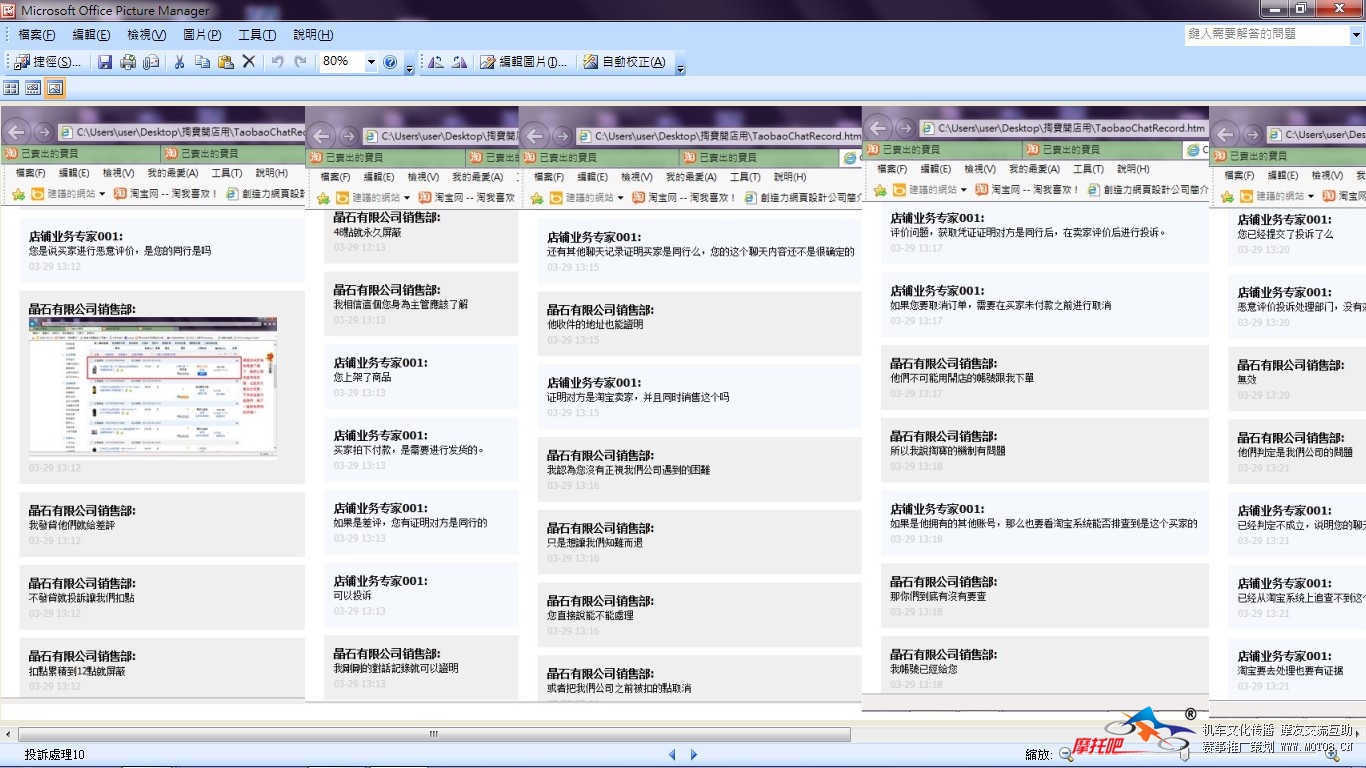Apply 自動校正 auto correct
The height and width of the screenshot is (768, 1366).
point(625,62)
